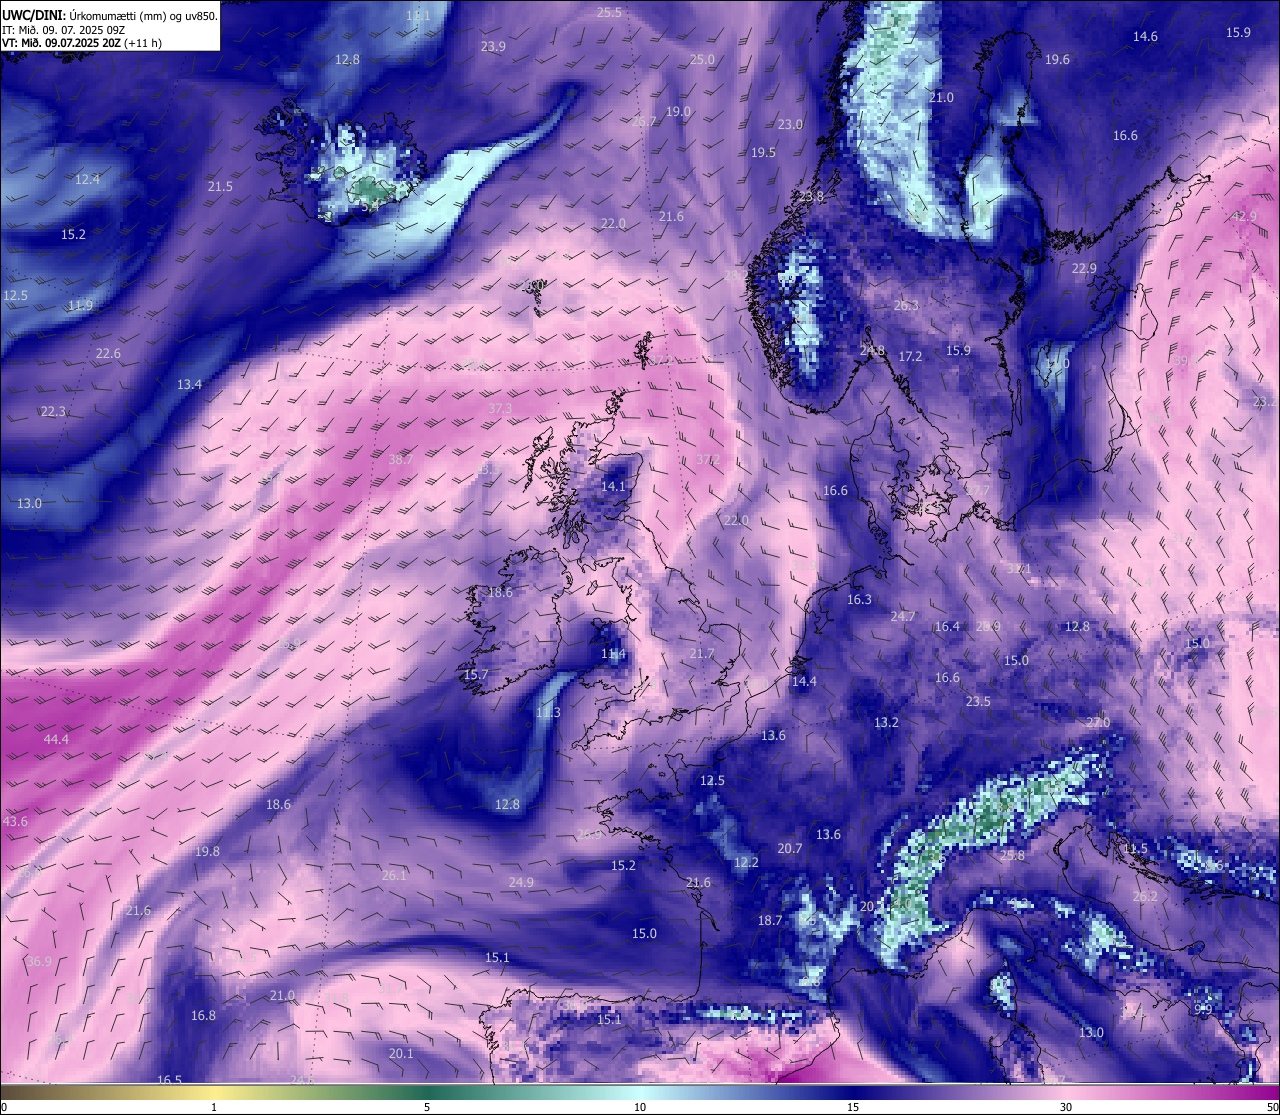Click the 26.1 value over the Atlantic
The image size is (1280, 1115).
[394, 875]
